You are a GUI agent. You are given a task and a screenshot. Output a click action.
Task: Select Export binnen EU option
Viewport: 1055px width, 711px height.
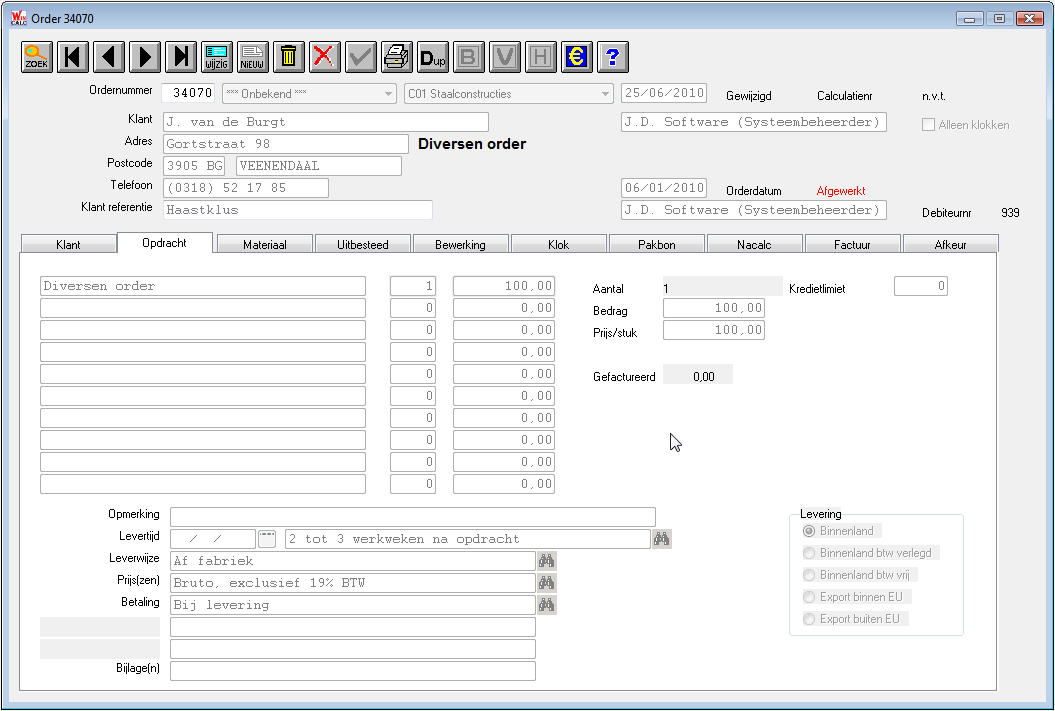pos(809,597)
